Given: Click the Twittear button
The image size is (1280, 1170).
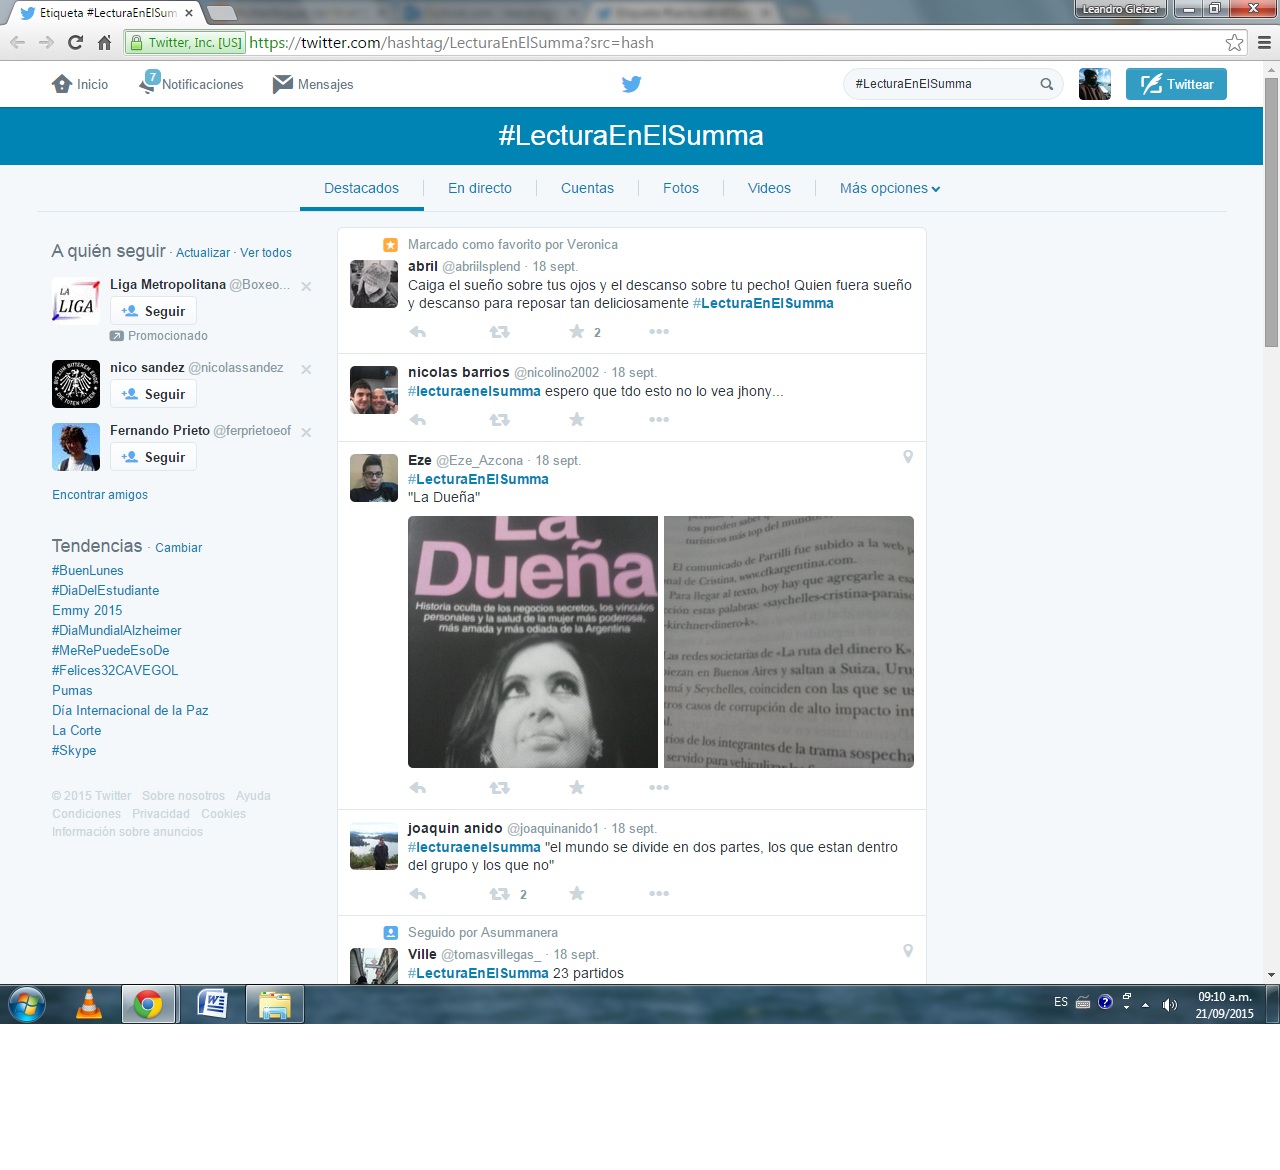Looking at the screenshot, I should point(1176,84).
